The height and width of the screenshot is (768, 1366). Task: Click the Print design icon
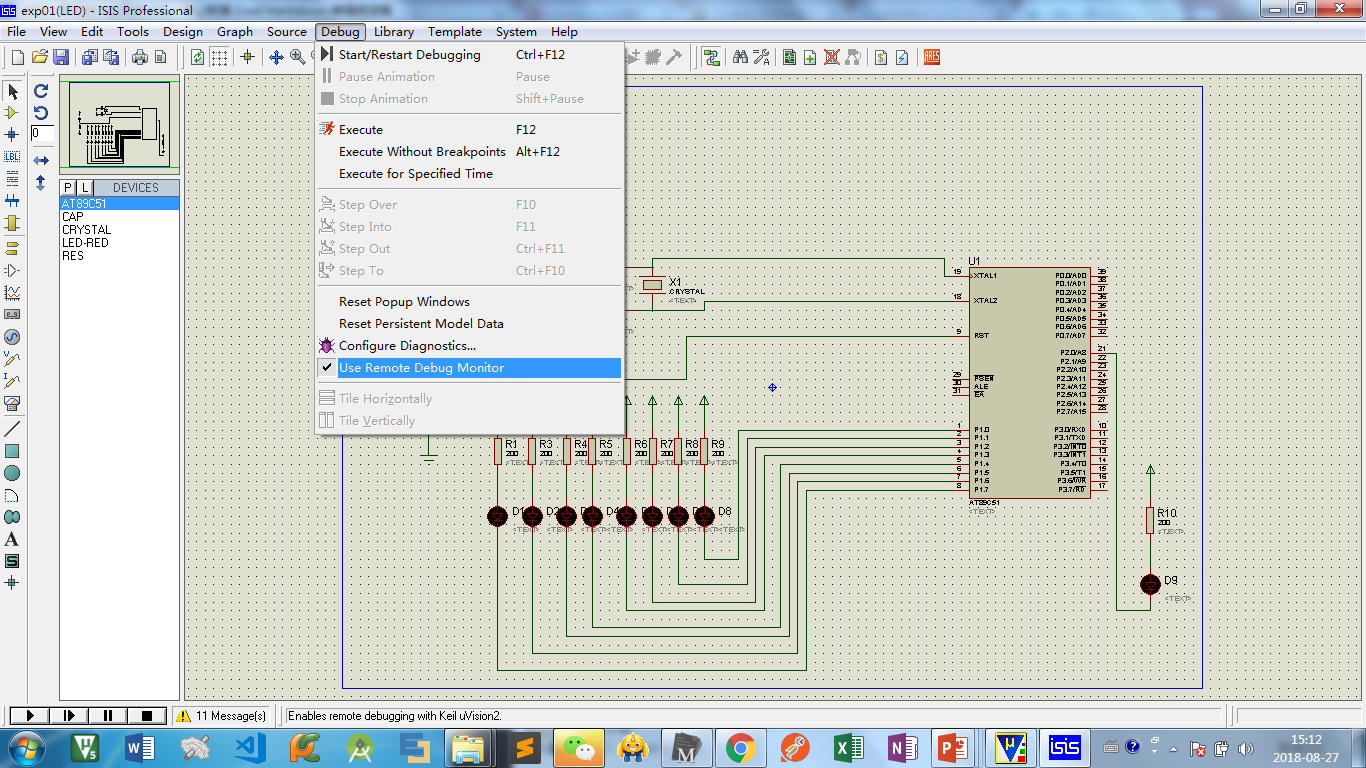tap(140, 57)
